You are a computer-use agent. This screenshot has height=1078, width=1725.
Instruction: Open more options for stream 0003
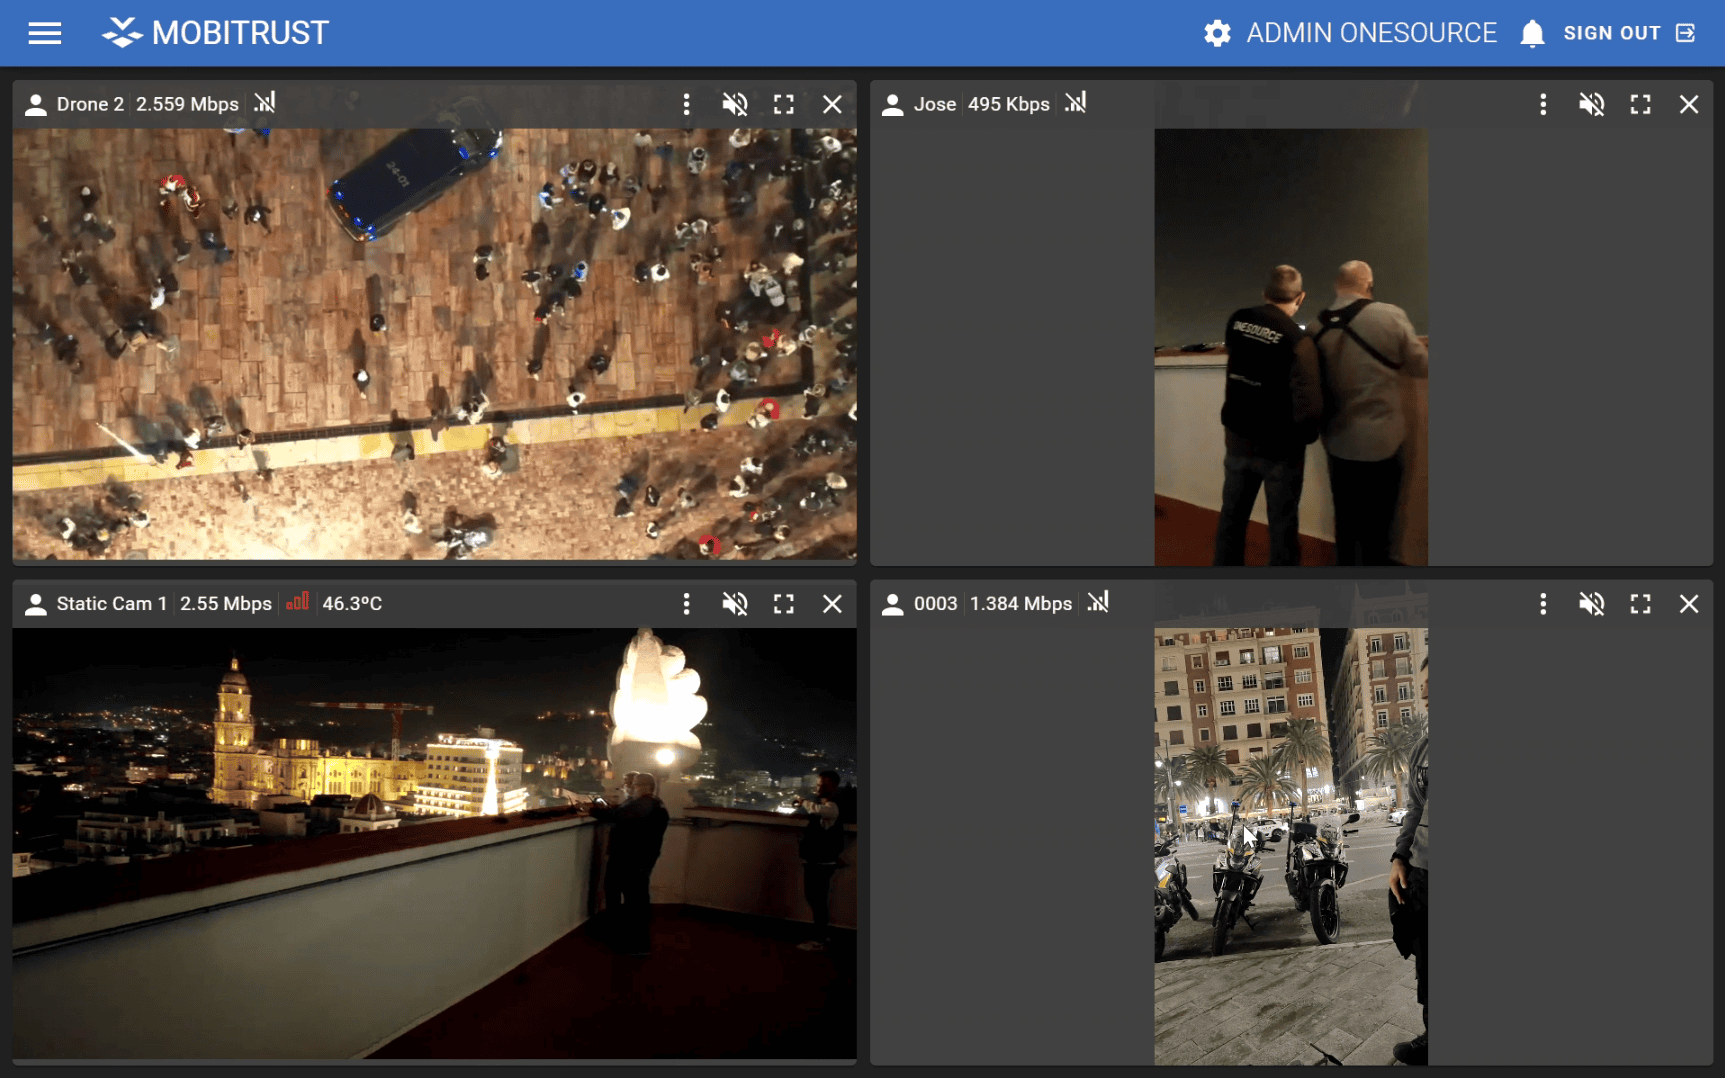[1543, 604]
